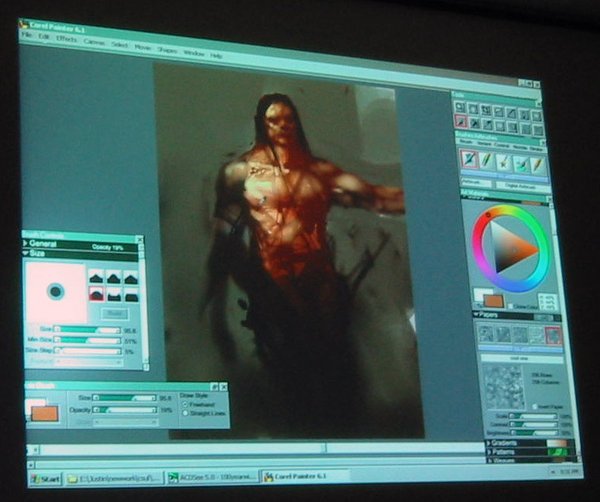Open the Window menu

tap(194, 53)
